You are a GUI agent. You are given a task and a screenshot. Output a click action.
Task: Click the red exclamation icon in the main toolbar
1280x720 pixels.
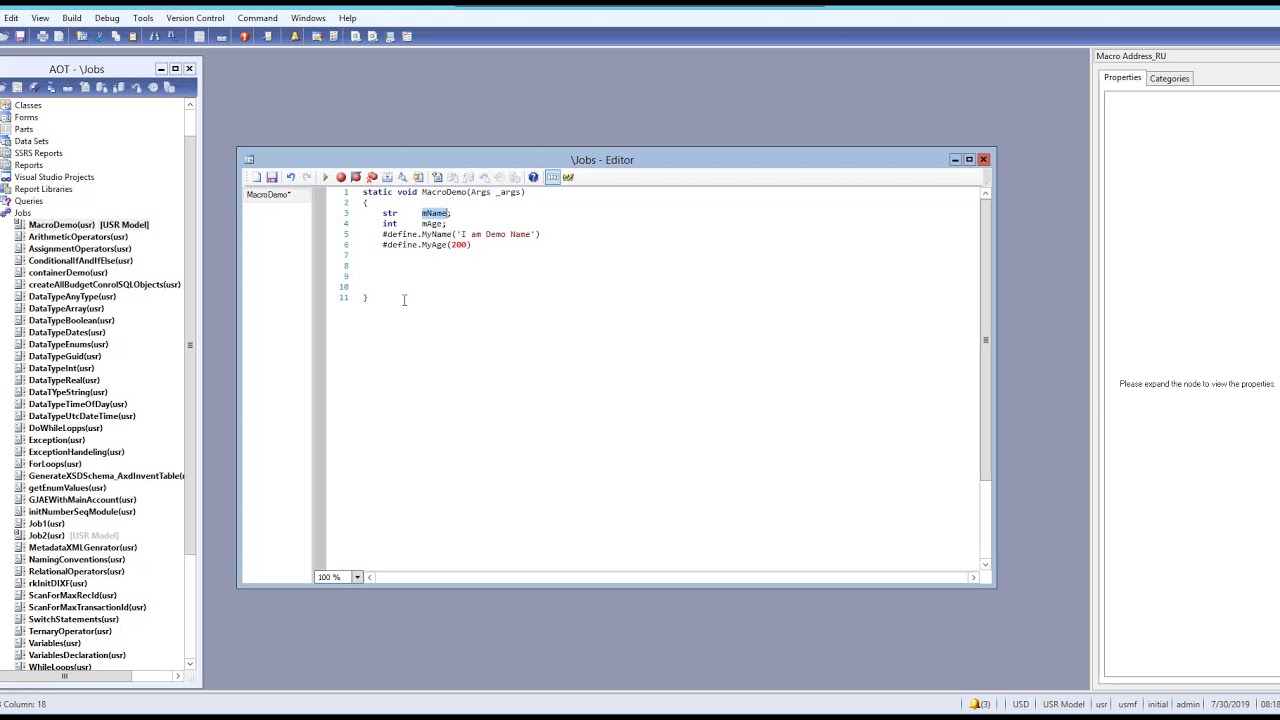244,37
